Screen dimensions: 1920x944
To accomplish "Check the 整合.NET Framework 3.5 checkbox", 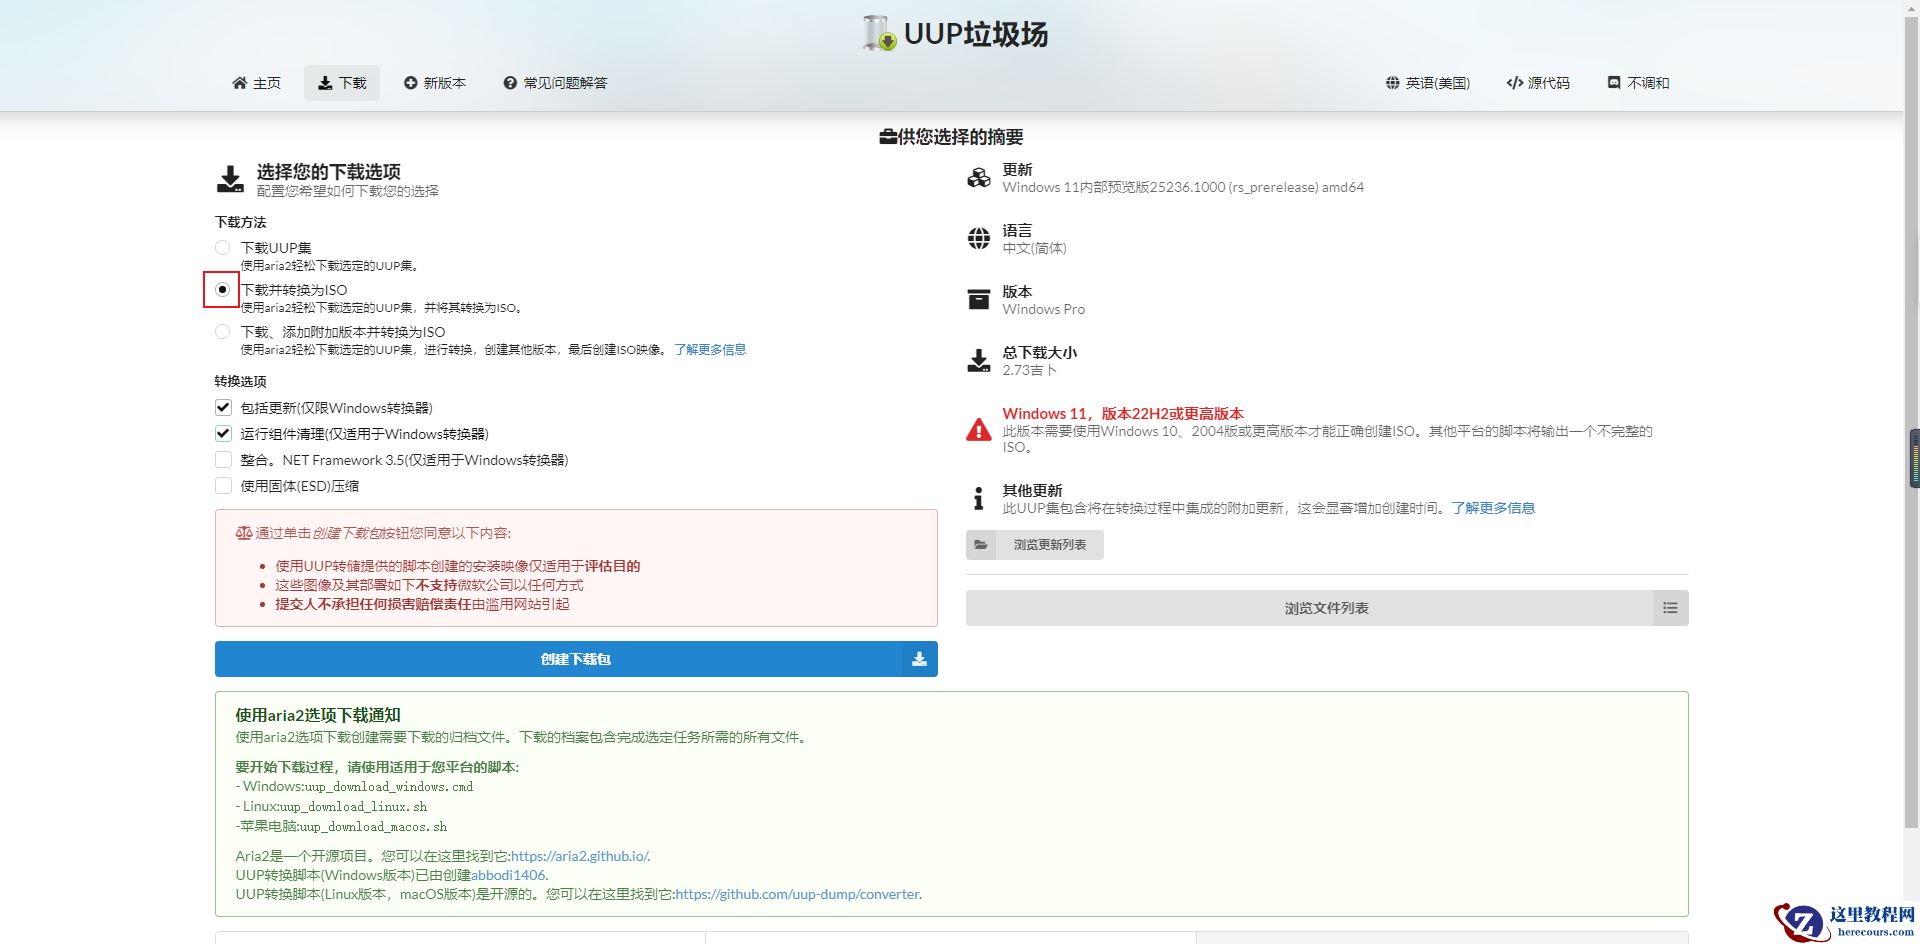I will [223, 460].
